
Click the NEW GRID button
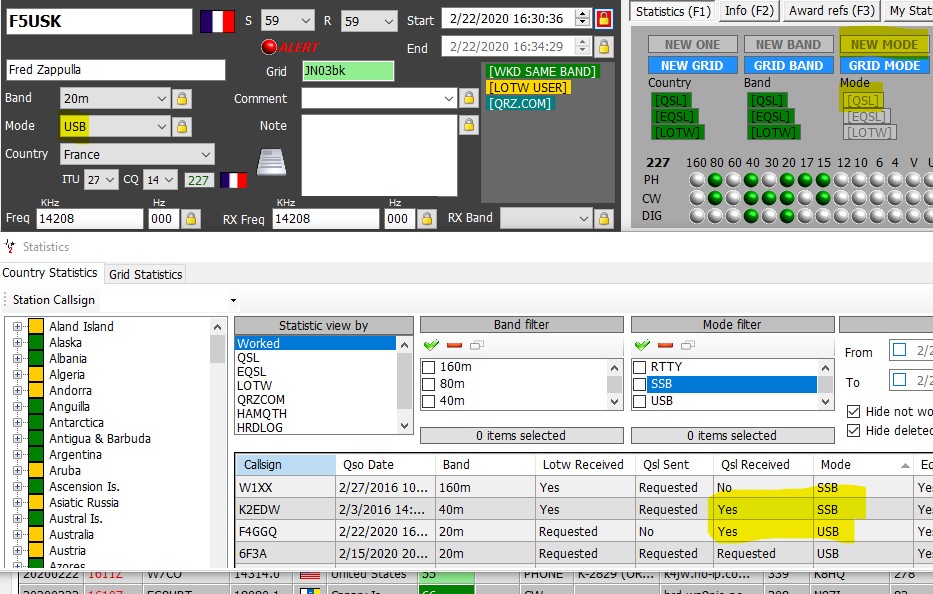click(x=693, y=65)
